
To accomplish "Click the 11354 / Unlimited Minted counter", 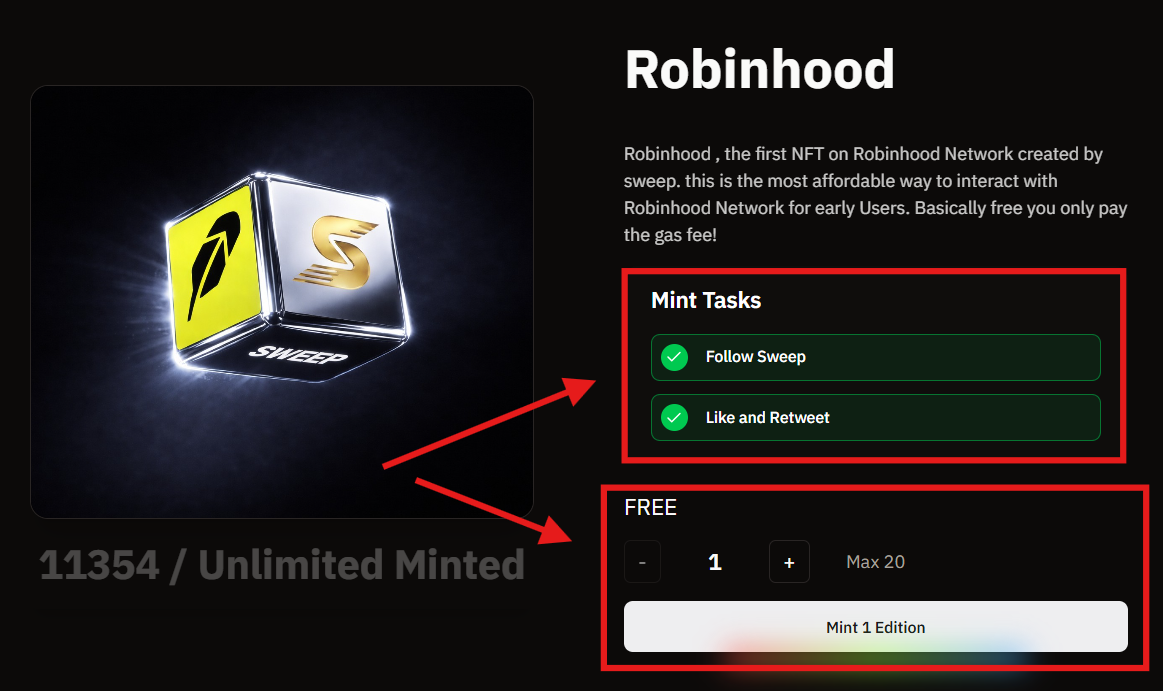I will pos(282,565).
